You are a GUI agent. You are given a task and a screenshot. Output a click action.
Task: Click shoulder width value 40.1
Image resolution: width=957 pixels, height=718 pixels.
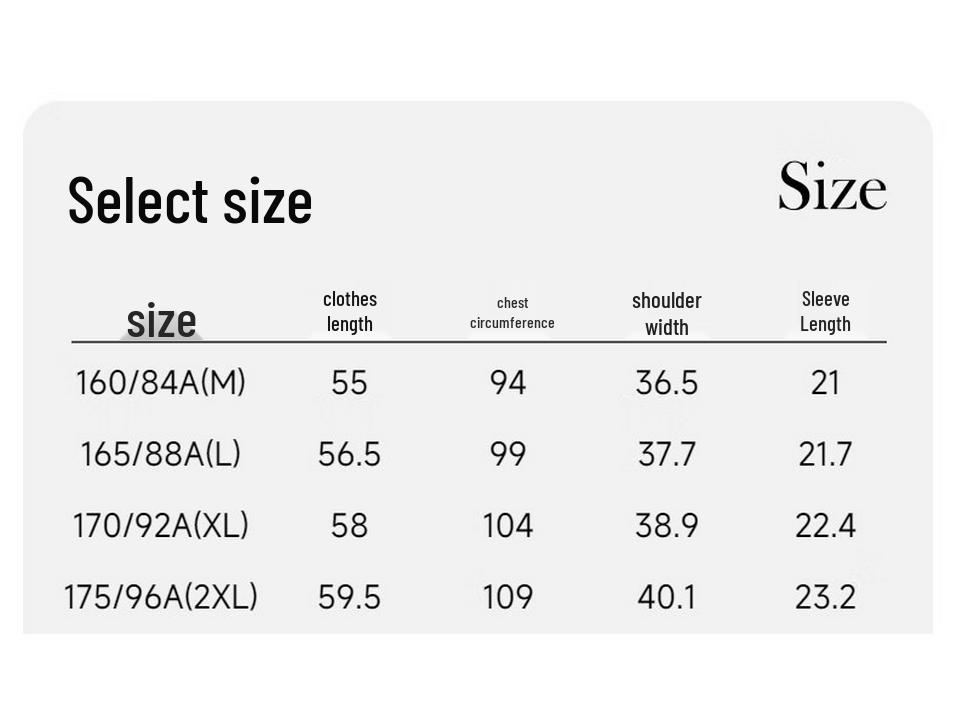666,597
